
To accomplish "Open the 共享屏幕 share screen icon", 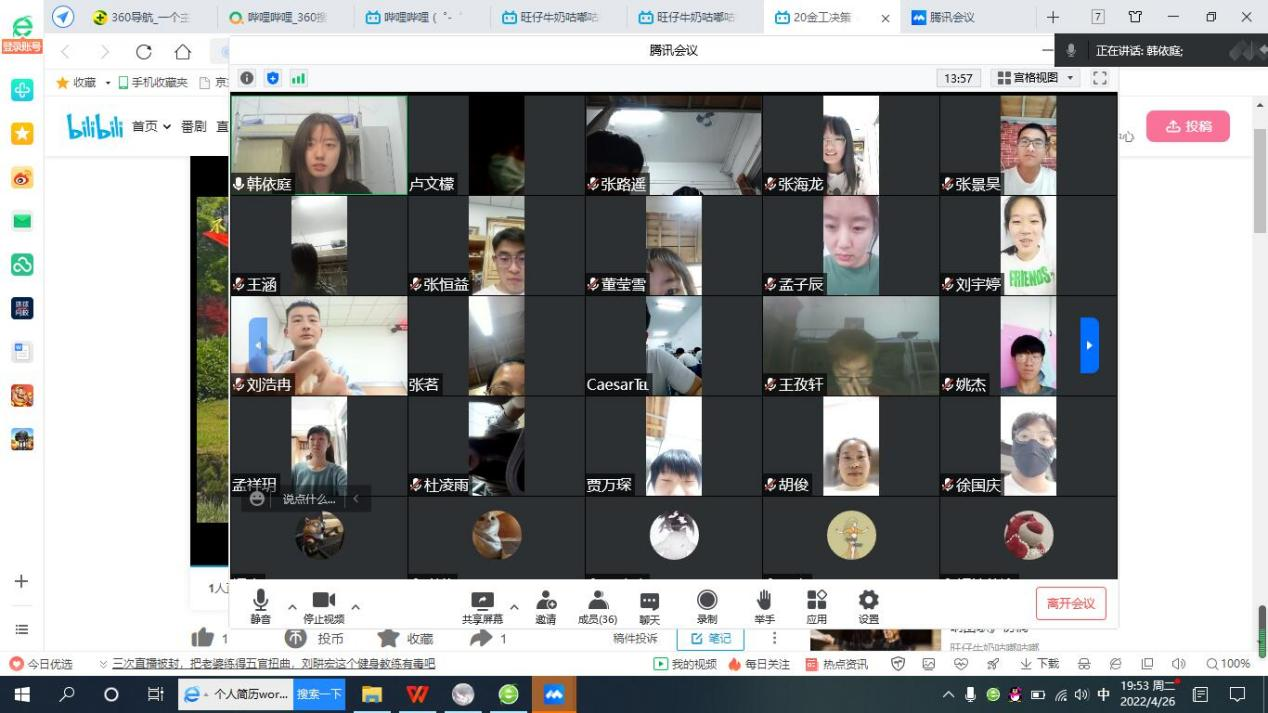I will [483, 606].
